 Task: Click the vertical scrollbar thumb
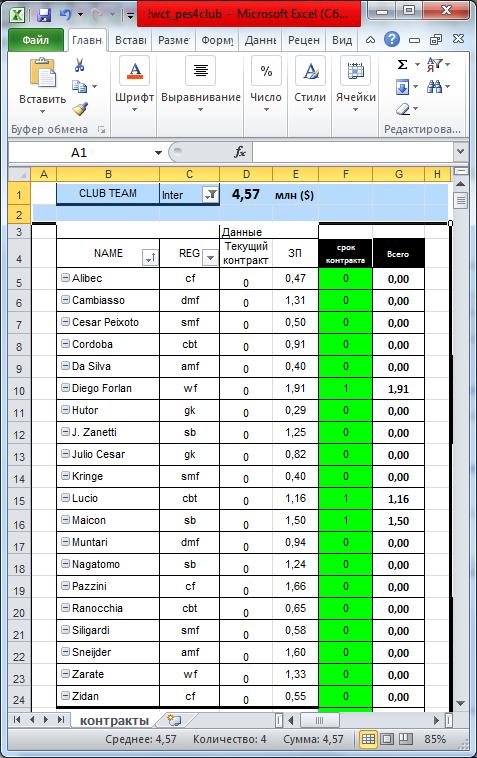point(461,200)
